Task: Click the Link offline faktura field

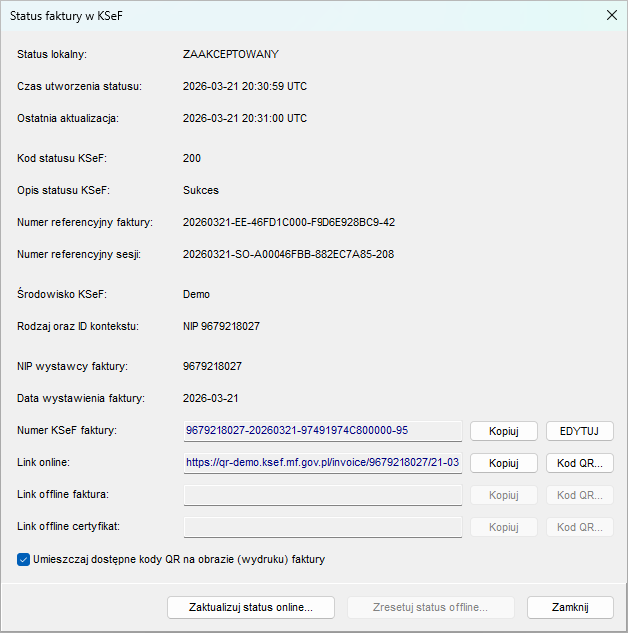Action: pos(322,495)
